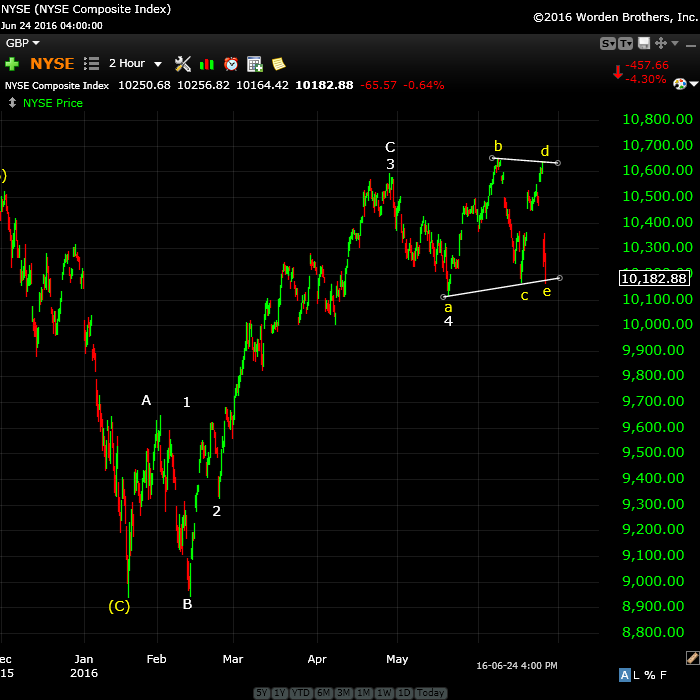
Task: Open the wrench and screwdriver chart settings tool
Action: (x=183, y=64)
